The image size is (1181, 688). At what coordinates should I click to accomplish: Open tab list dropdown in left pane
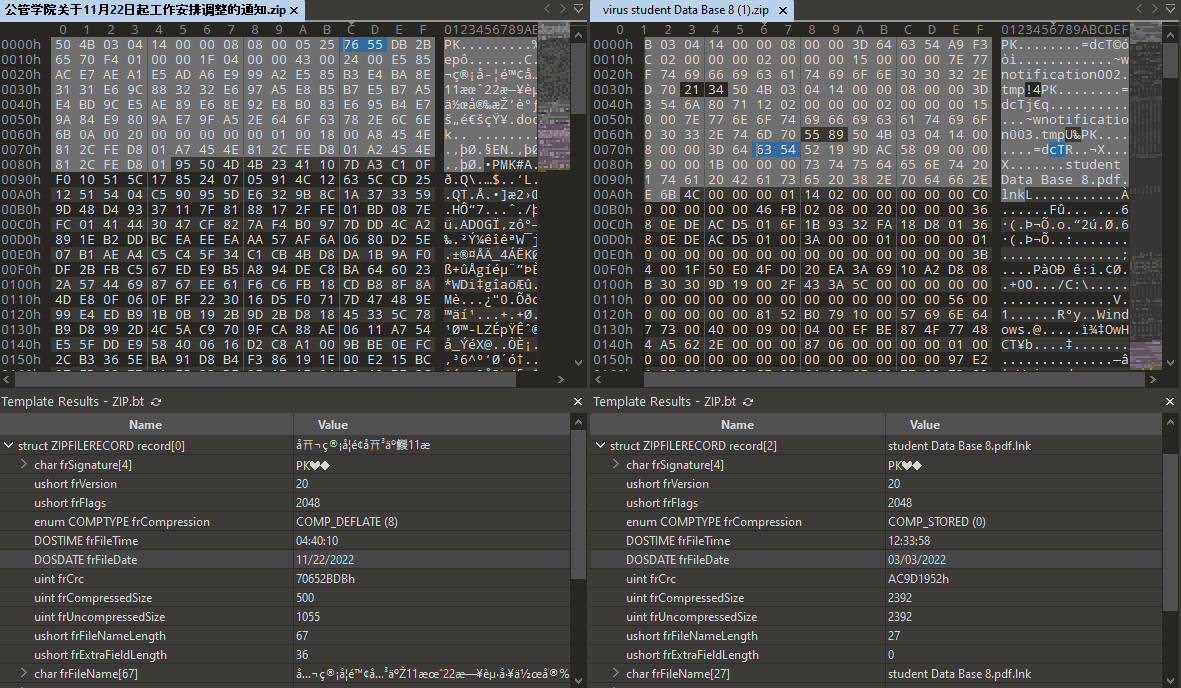[578, 10]
